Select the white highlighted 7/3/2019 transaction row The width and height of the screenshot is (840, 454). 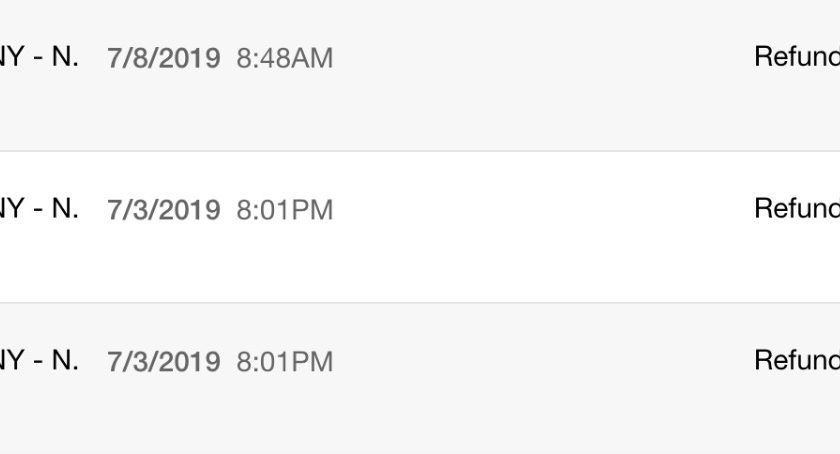[x=420, y=227]
